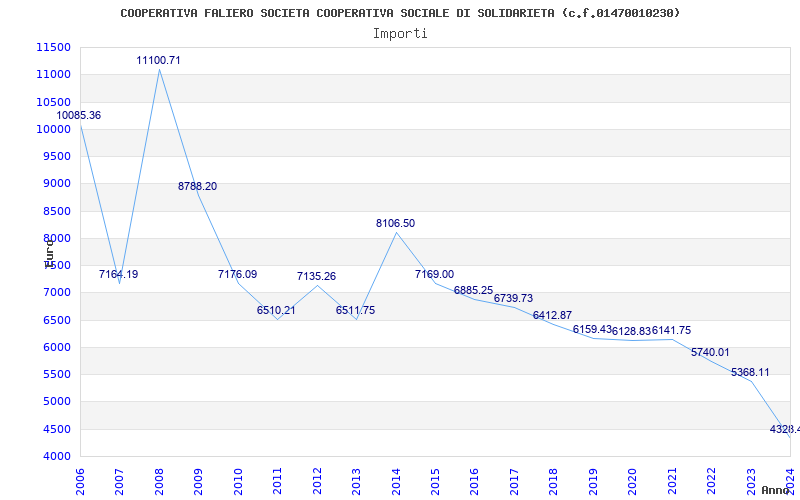Click the 6511.75 value label
The image size is (800, 500).
(356, 310)
